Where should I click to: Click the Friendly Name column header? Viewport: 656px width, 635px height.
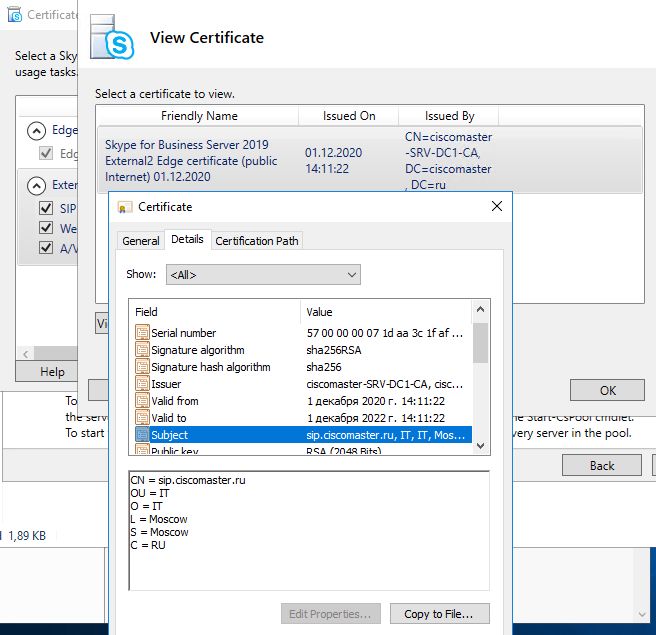[x=197, y=116]
